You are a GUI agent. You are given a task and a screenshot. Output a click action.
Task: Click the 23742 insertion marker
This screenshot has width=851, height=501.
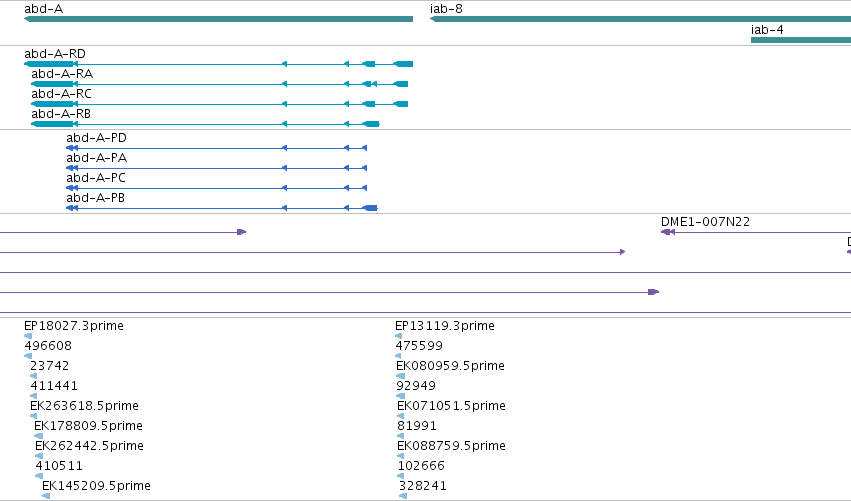[x=34, y=376]
